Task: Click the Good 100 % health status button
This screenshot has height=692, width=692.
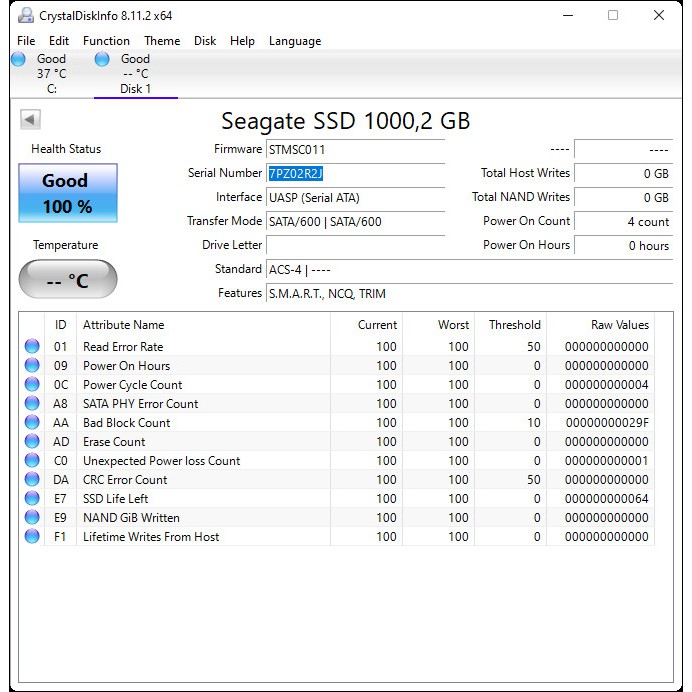Action: 68,193
